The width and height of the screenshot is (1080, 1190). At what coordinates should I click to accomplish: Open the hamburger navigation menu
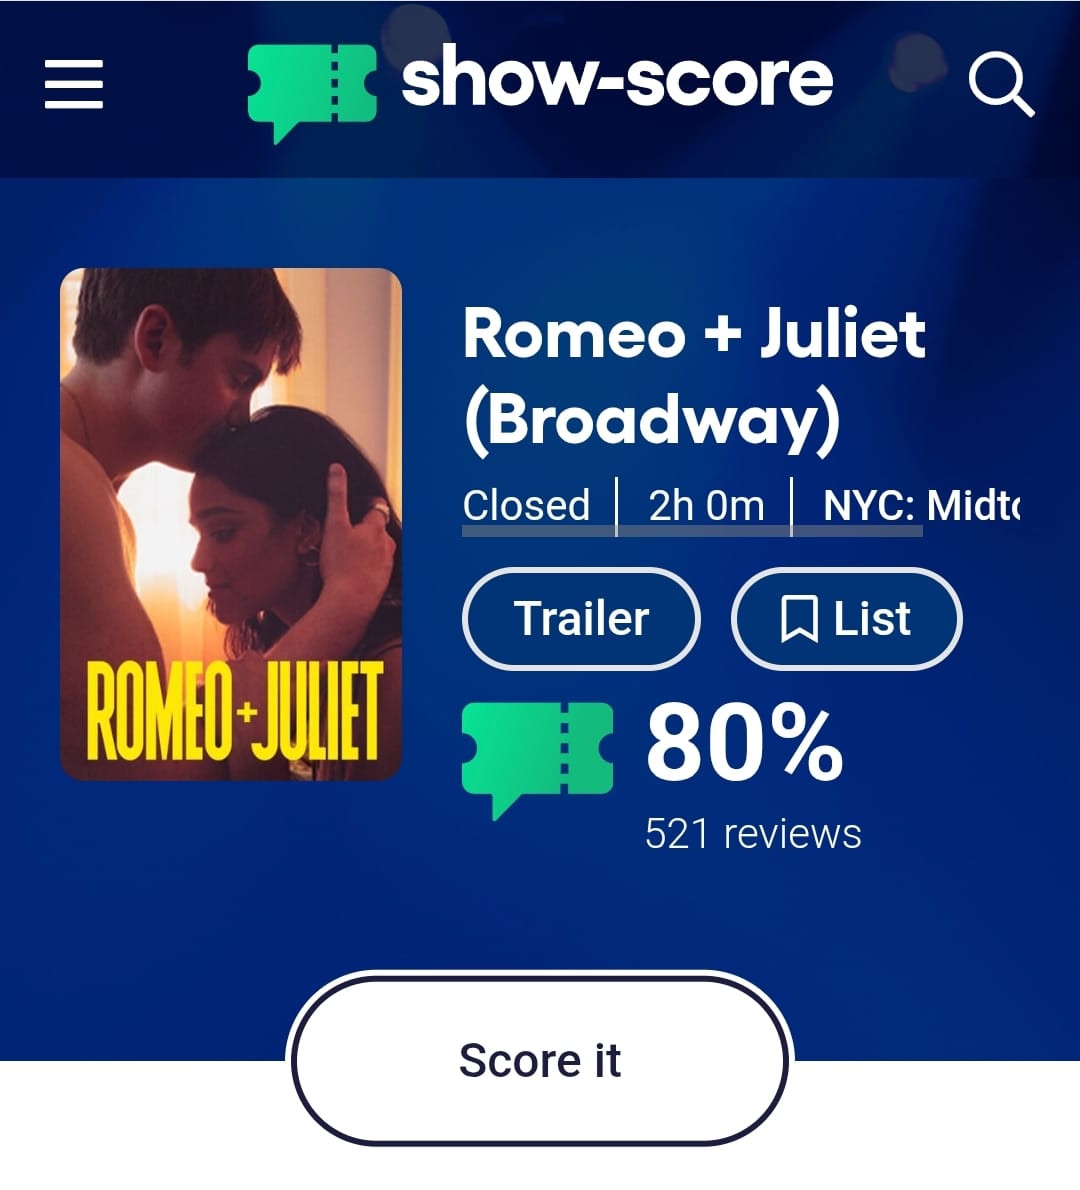coord(74,84)
